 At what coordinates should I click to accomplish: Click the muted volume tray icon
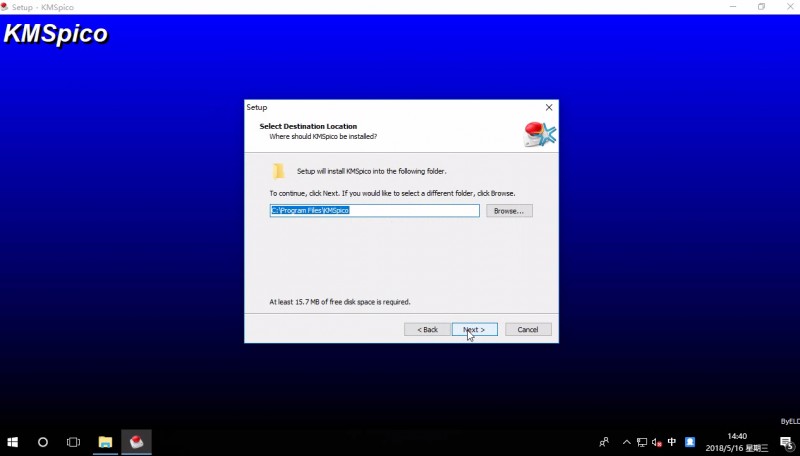(657, 442)
